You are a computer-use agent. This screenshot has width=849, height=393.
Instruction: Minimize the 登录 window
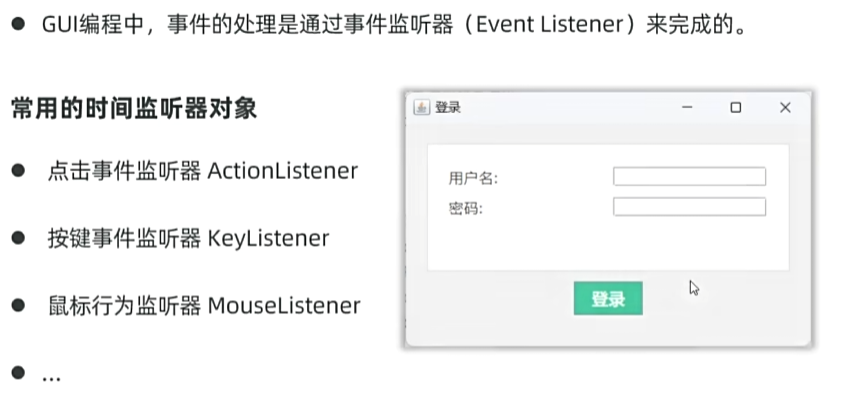pos(687,107)
